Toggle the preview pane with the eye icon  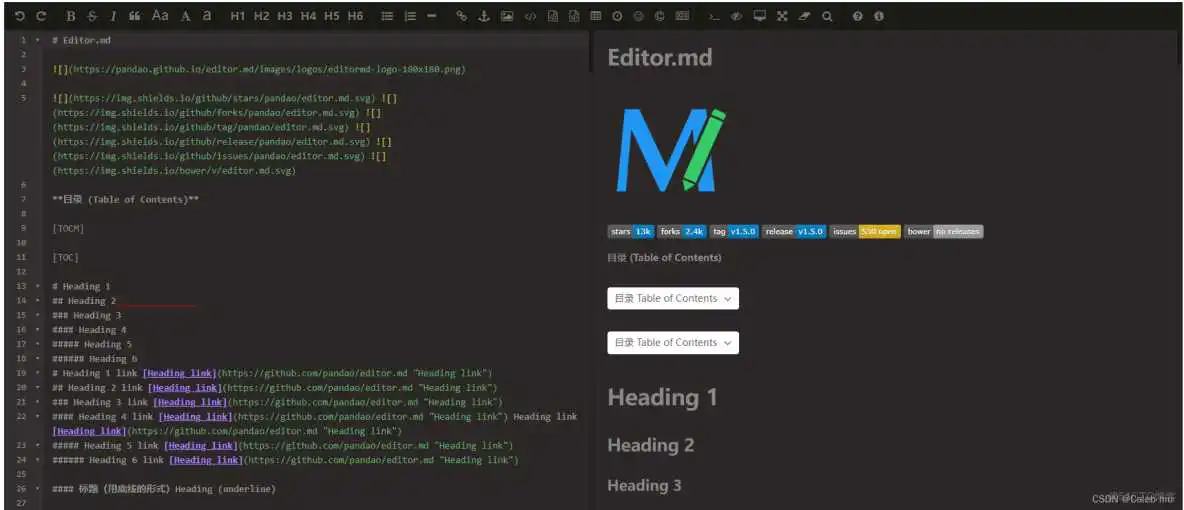click(736, 16)
